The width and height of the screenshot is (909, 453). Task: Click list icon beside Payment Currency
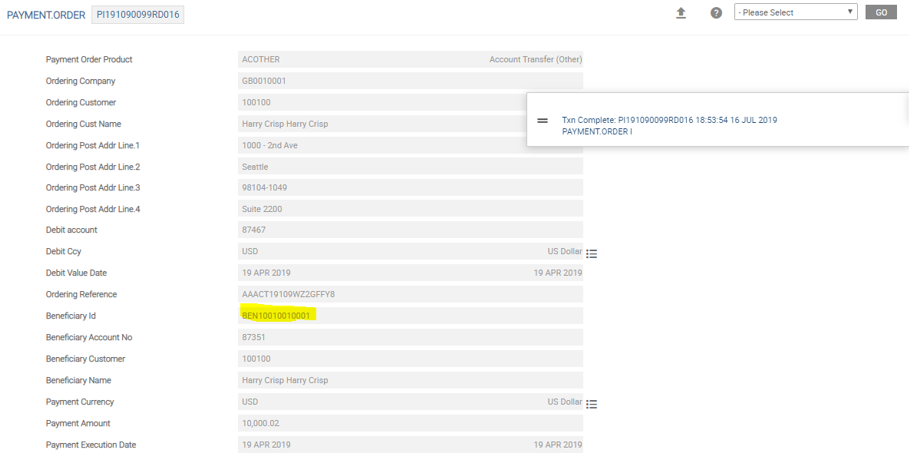coord(592,404)
